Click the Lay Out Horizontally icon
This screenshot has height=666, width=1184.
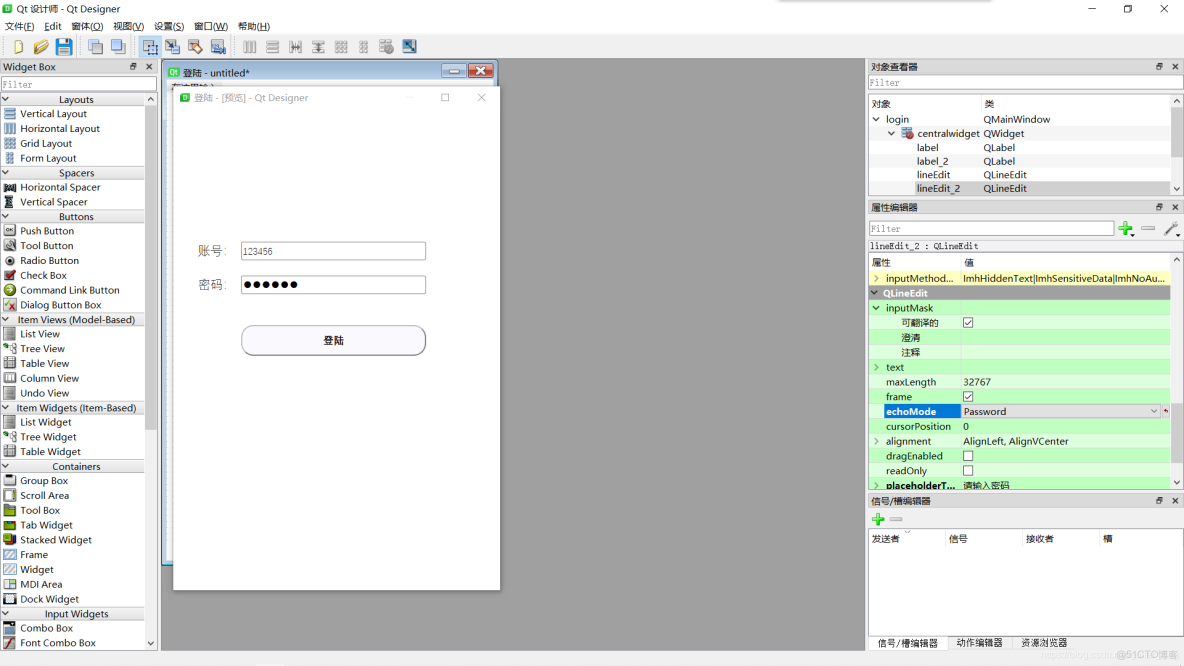point(249,46)
